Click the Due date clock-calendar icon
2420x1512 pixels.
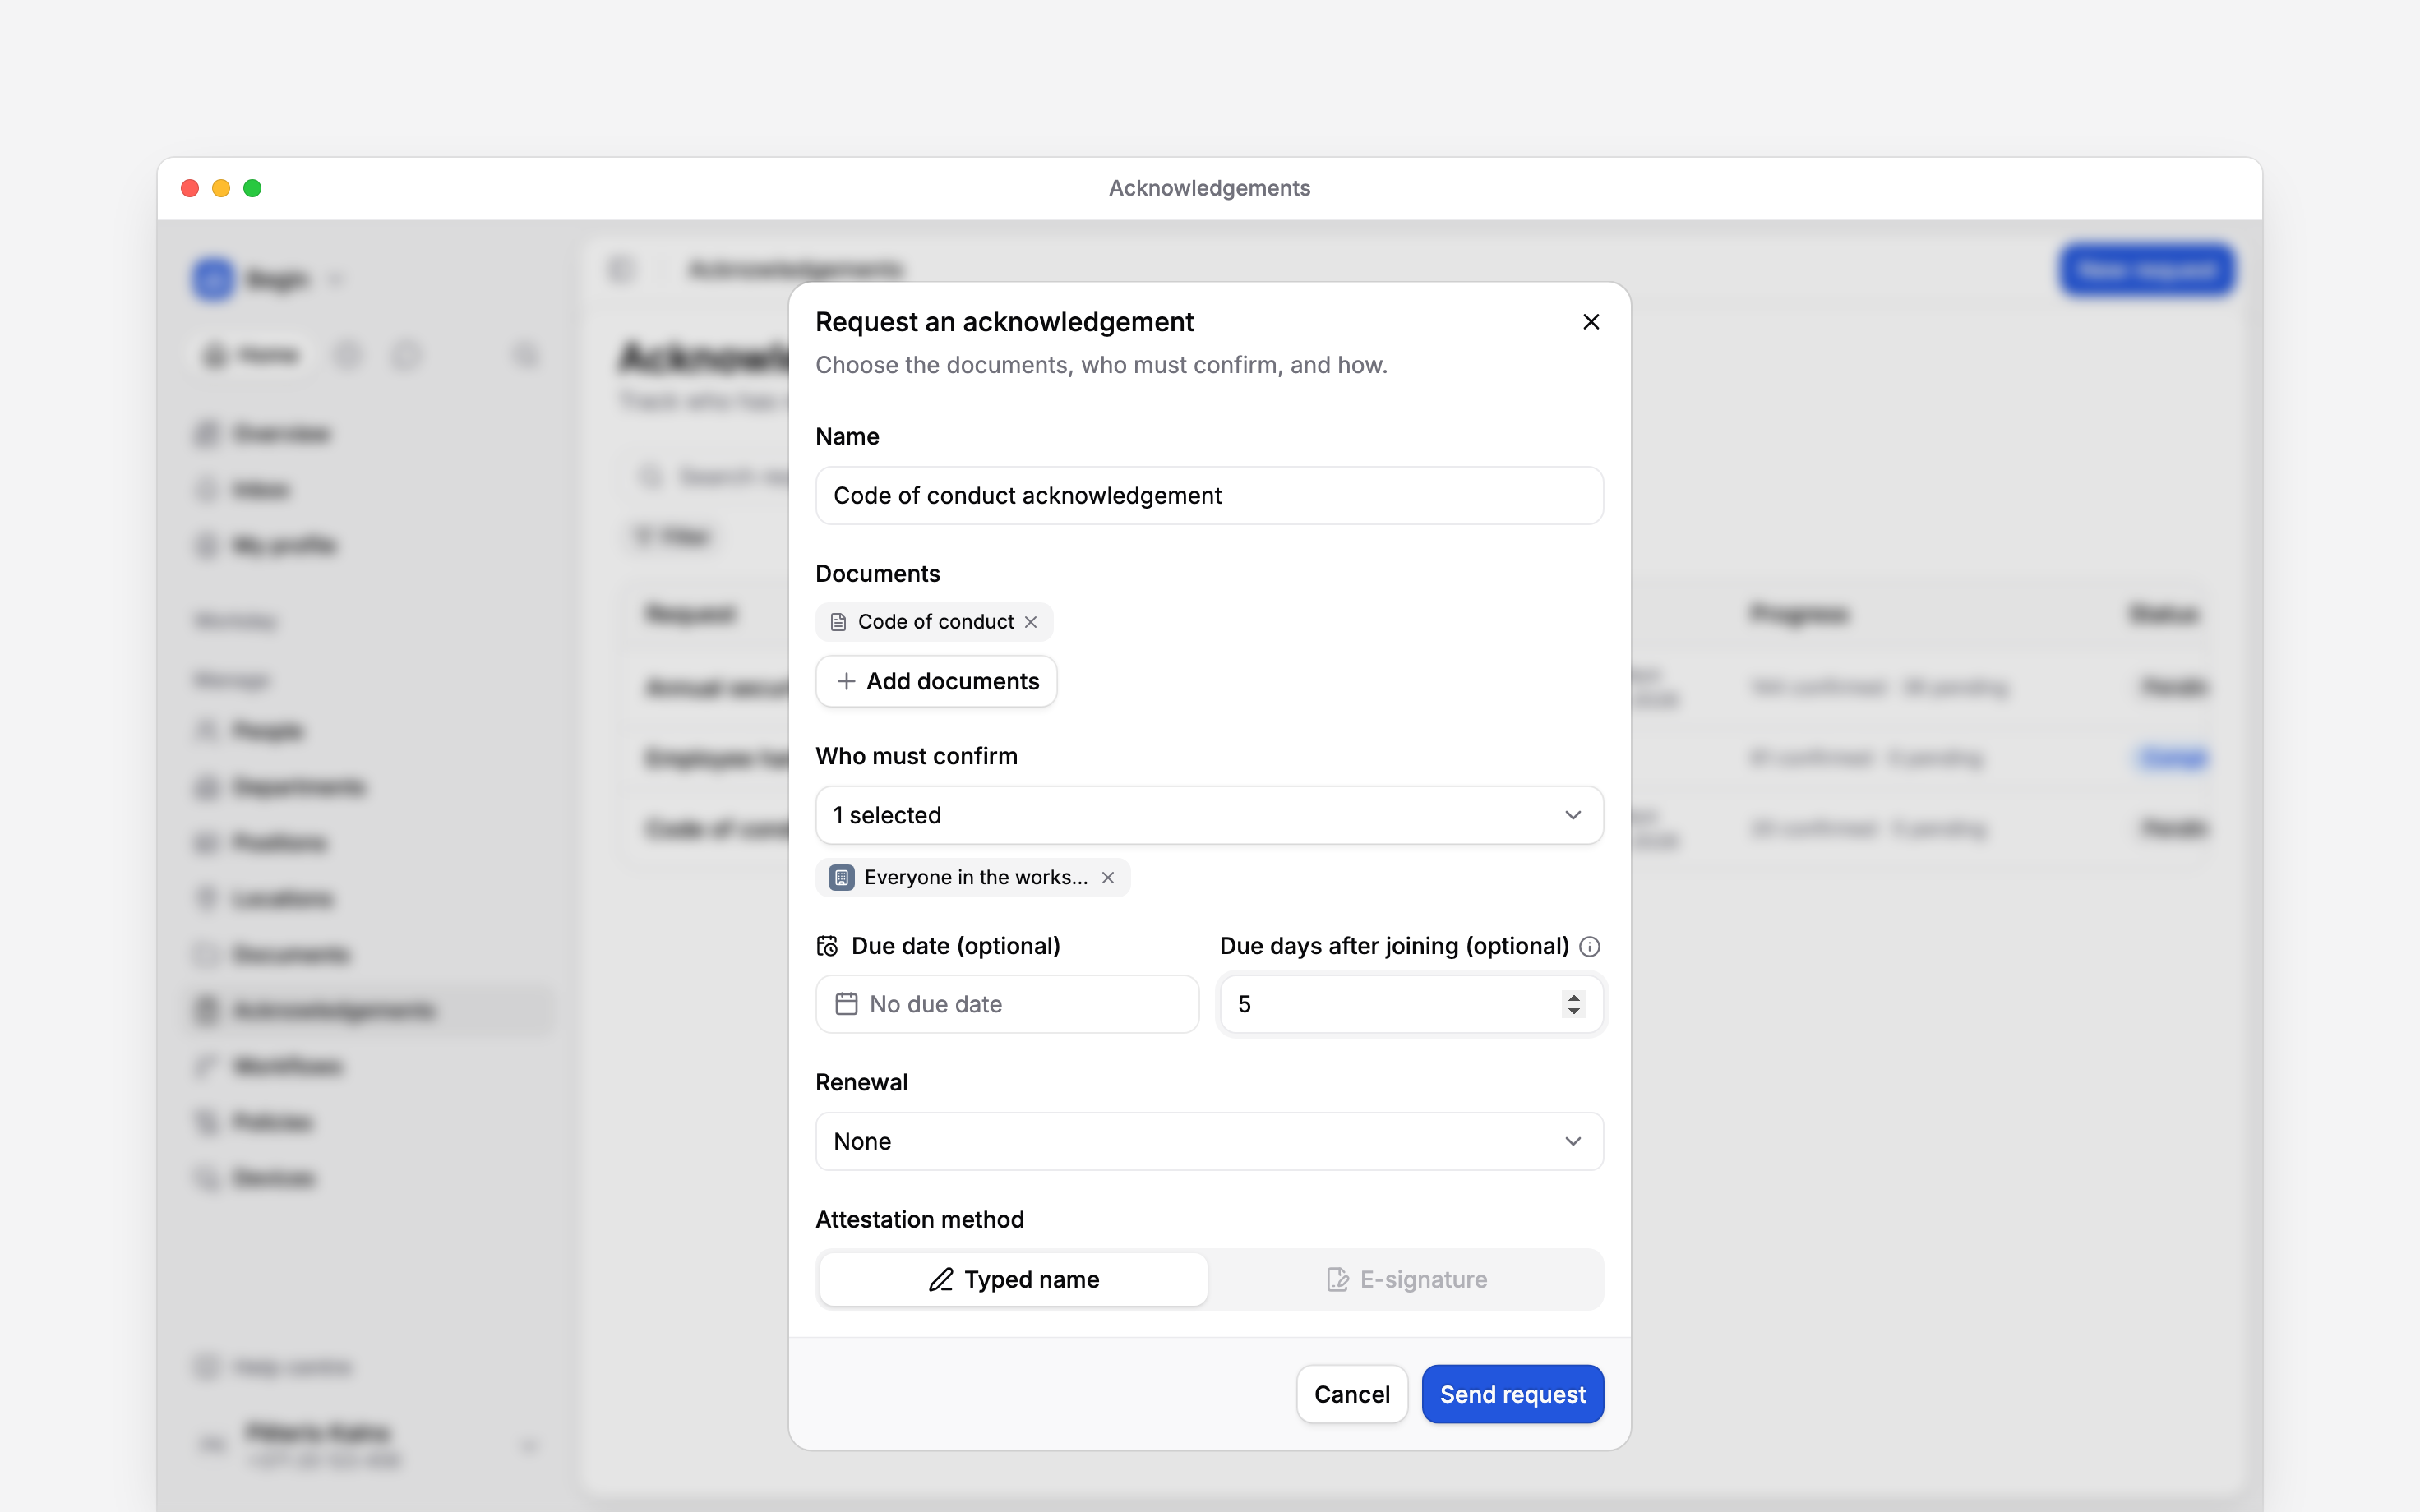click(827, 946)
